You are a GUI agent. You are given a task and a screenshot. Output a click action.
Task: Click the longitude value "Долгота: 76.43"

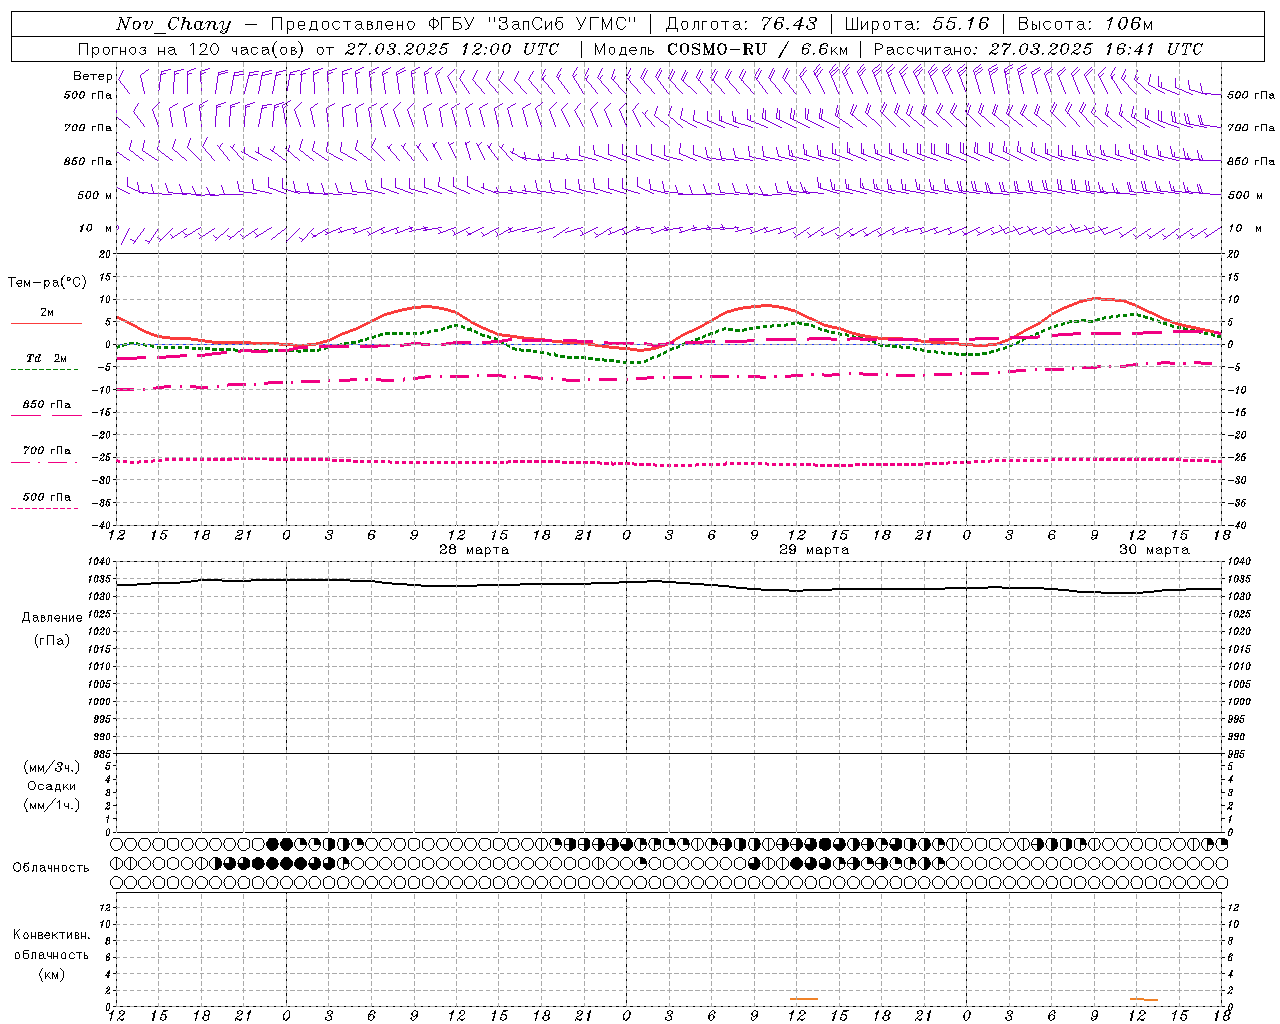741,24
